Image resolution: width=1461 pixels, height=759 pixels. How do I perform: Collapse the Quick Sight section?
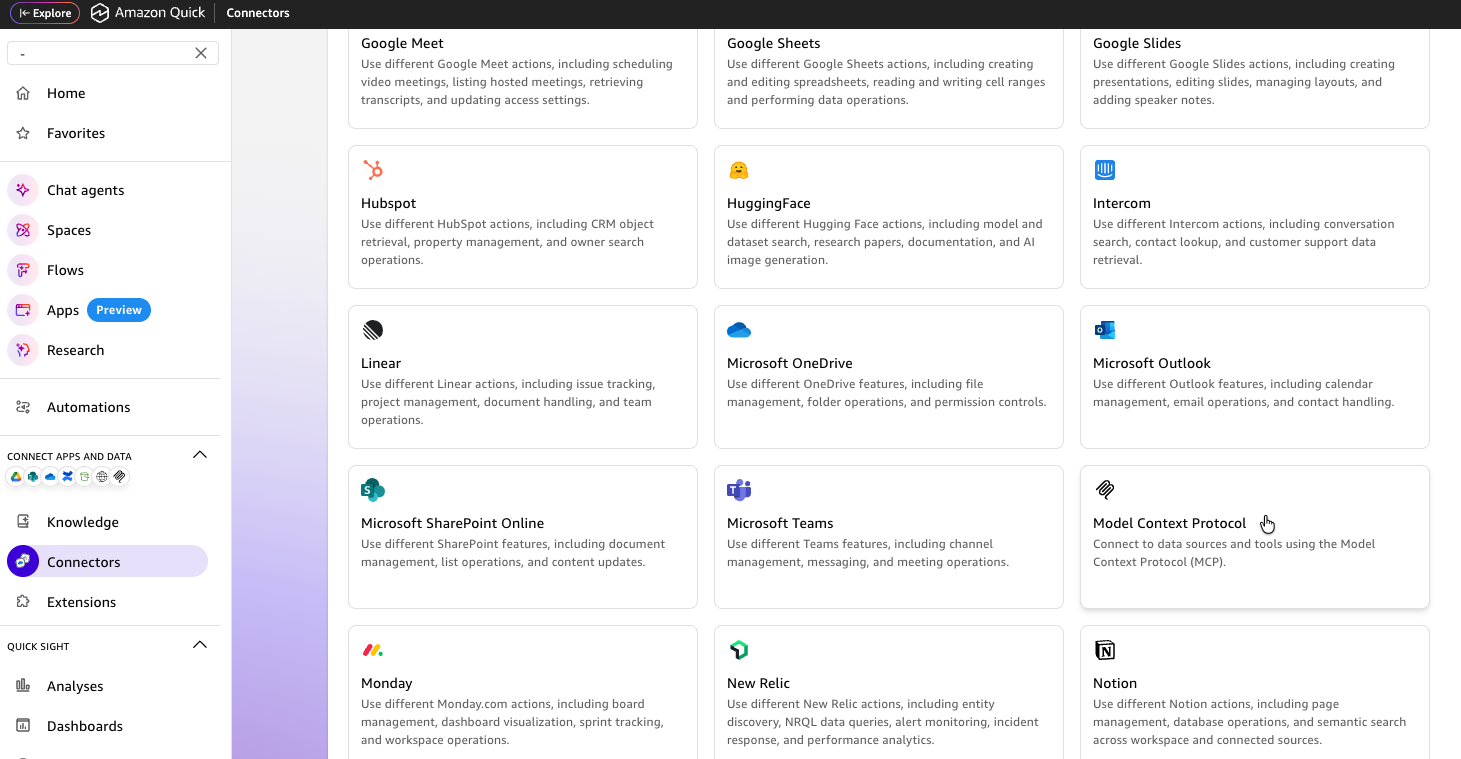(x=200, y=645)
